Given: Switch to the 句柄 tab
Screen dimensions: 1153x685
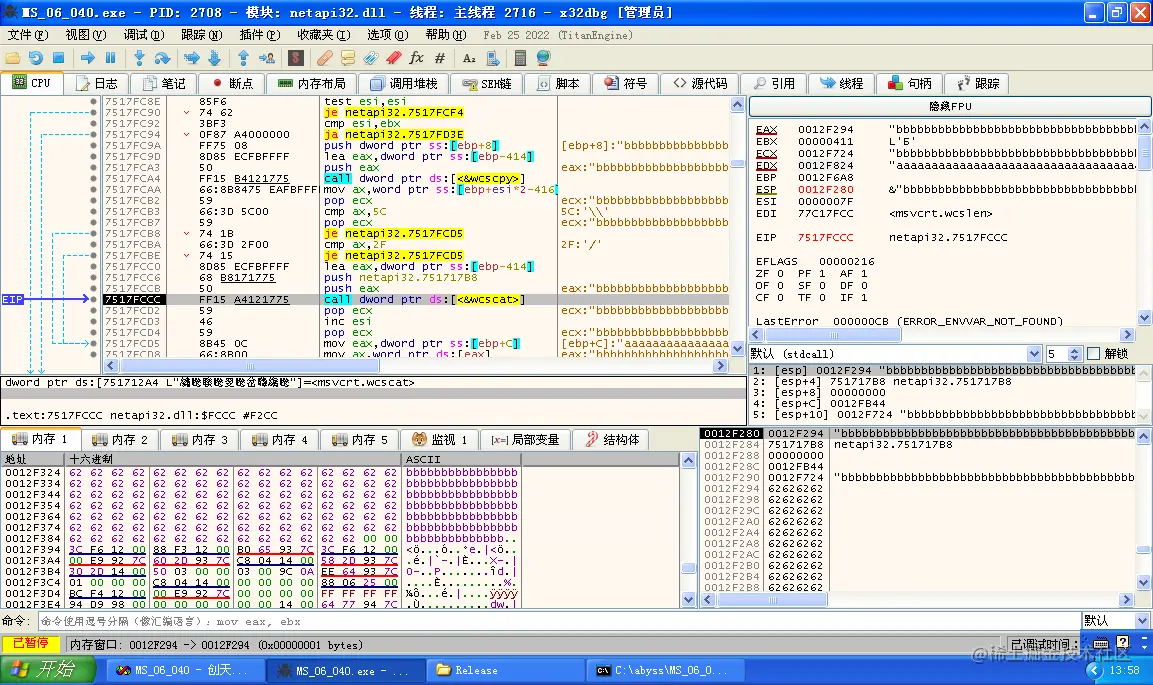Looking at the screenshot, I should (x=910, y=84).
